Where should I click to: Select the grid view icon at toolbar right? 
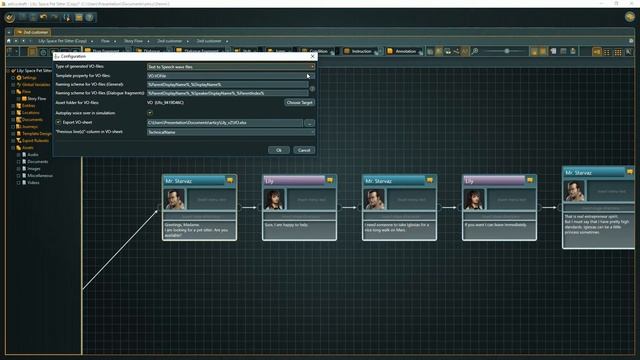click(x=618, y=52)
